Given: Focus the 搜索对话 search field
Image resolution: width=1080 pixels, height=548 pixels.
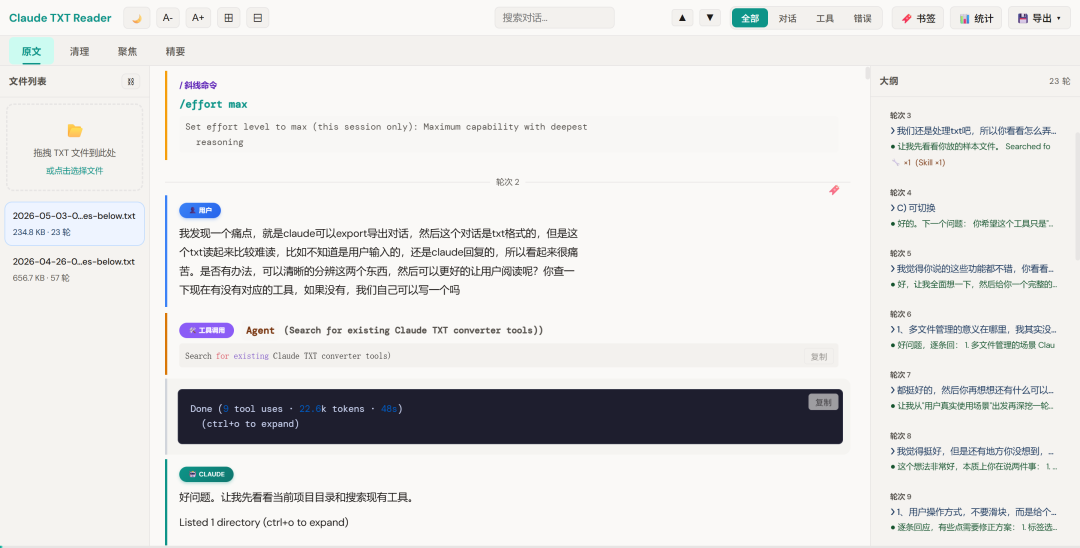Looking at the screenshot, I should 554,18.
